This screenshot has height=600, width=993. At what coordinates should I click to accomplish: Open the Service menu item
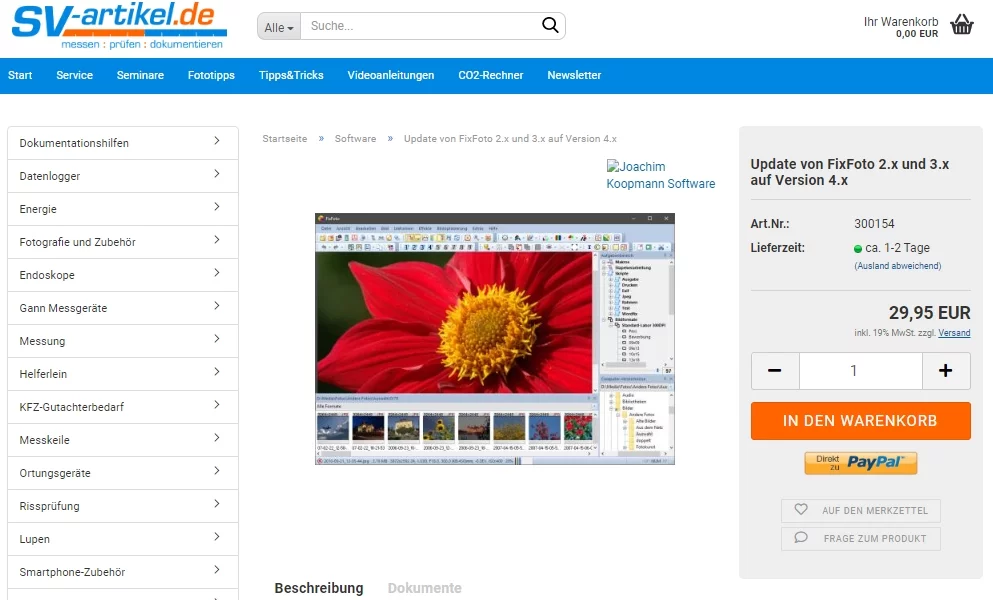pyautogui.click(x=74, y=75)
